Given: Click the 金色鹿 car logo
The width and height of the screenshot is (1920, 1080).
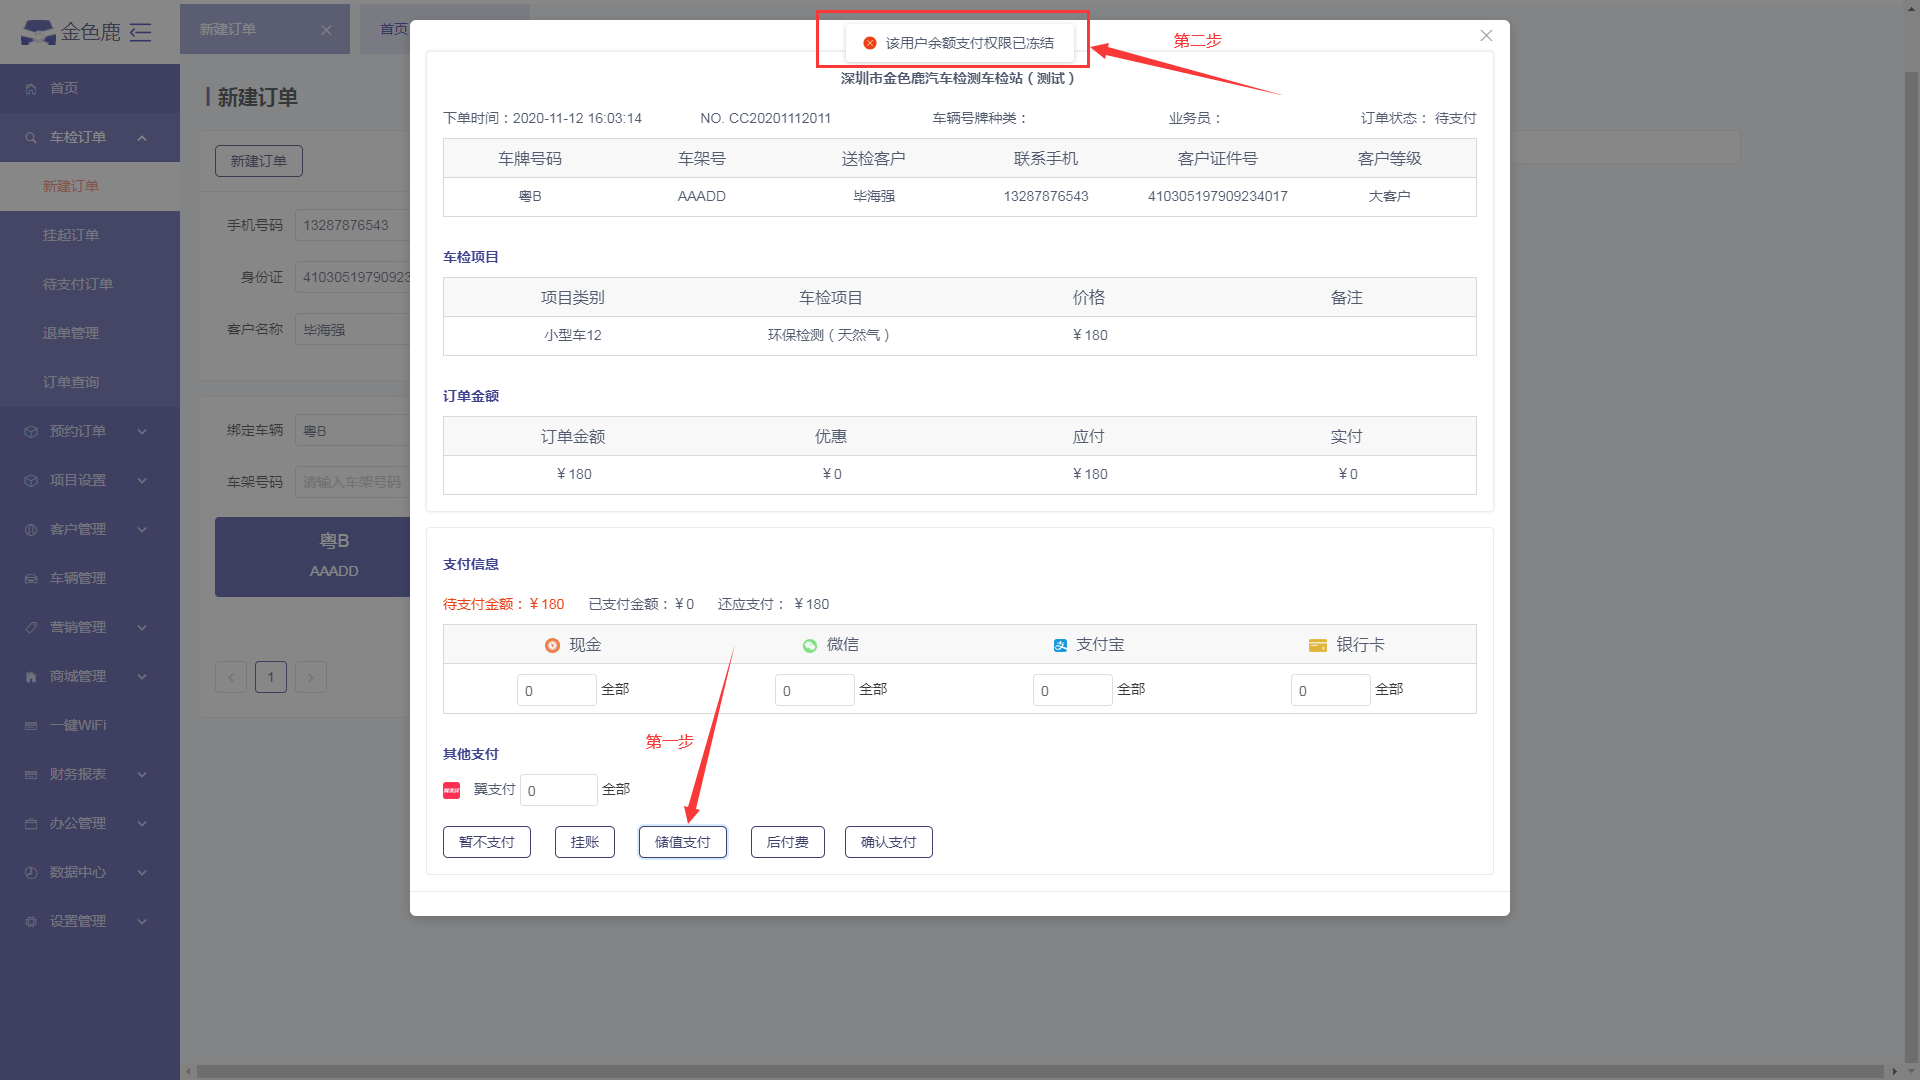Looking at the screenshot, I should click(x=39, y=32).
